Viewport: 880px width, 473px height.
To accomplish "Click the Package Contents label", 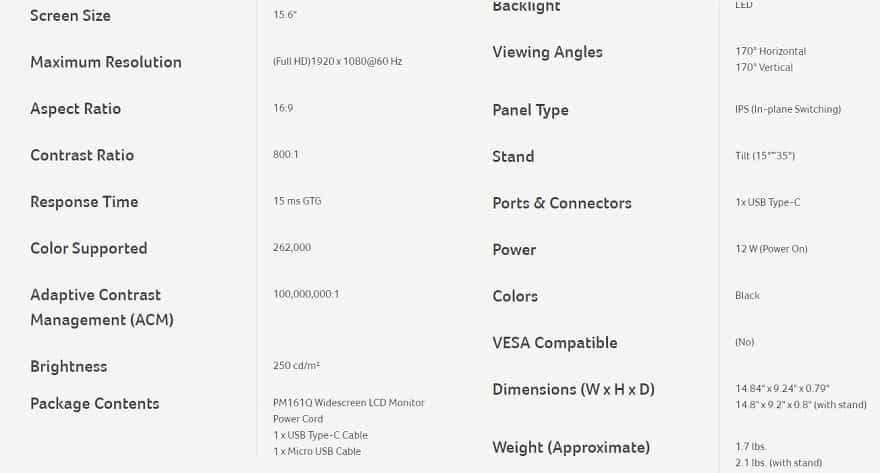I will pyautogui.click(x=95, y=404).
